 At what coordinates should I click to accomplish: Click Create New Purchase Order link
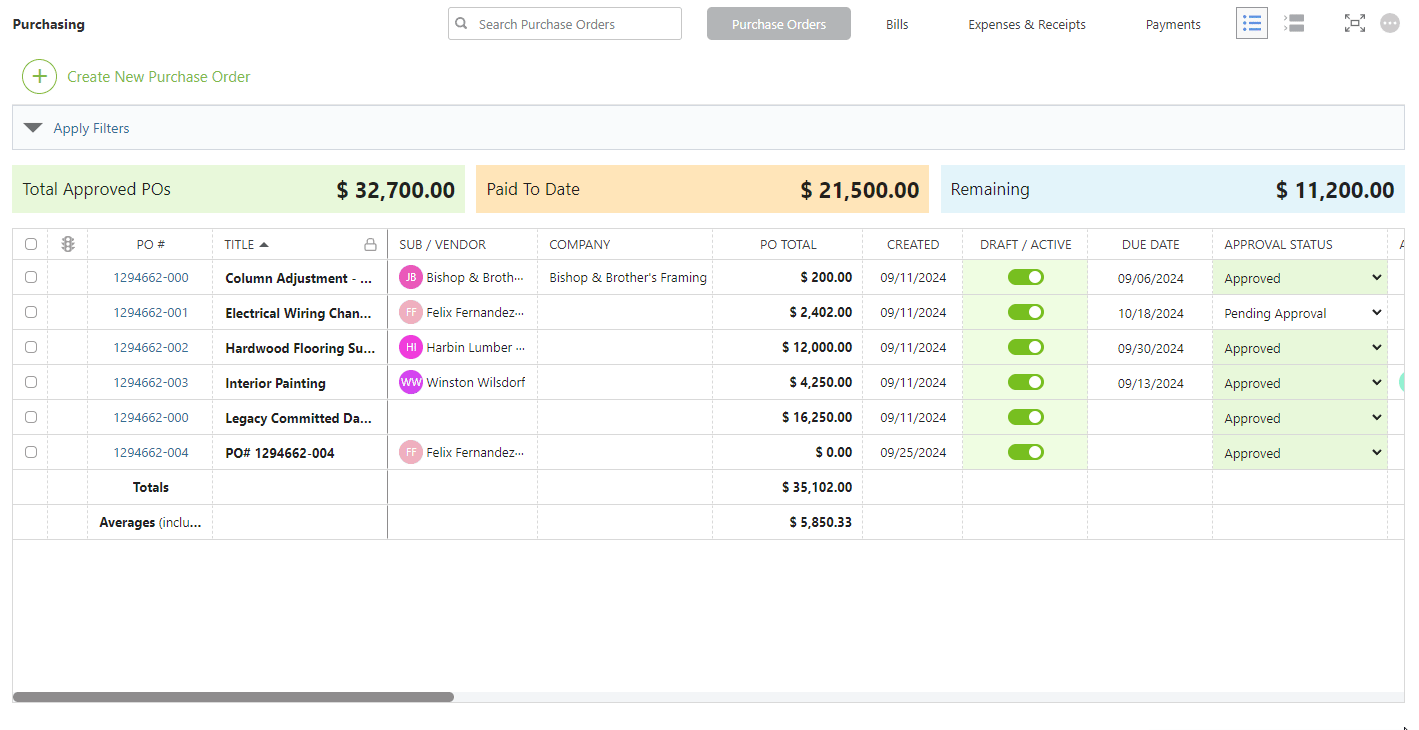[x=159, y=76]
